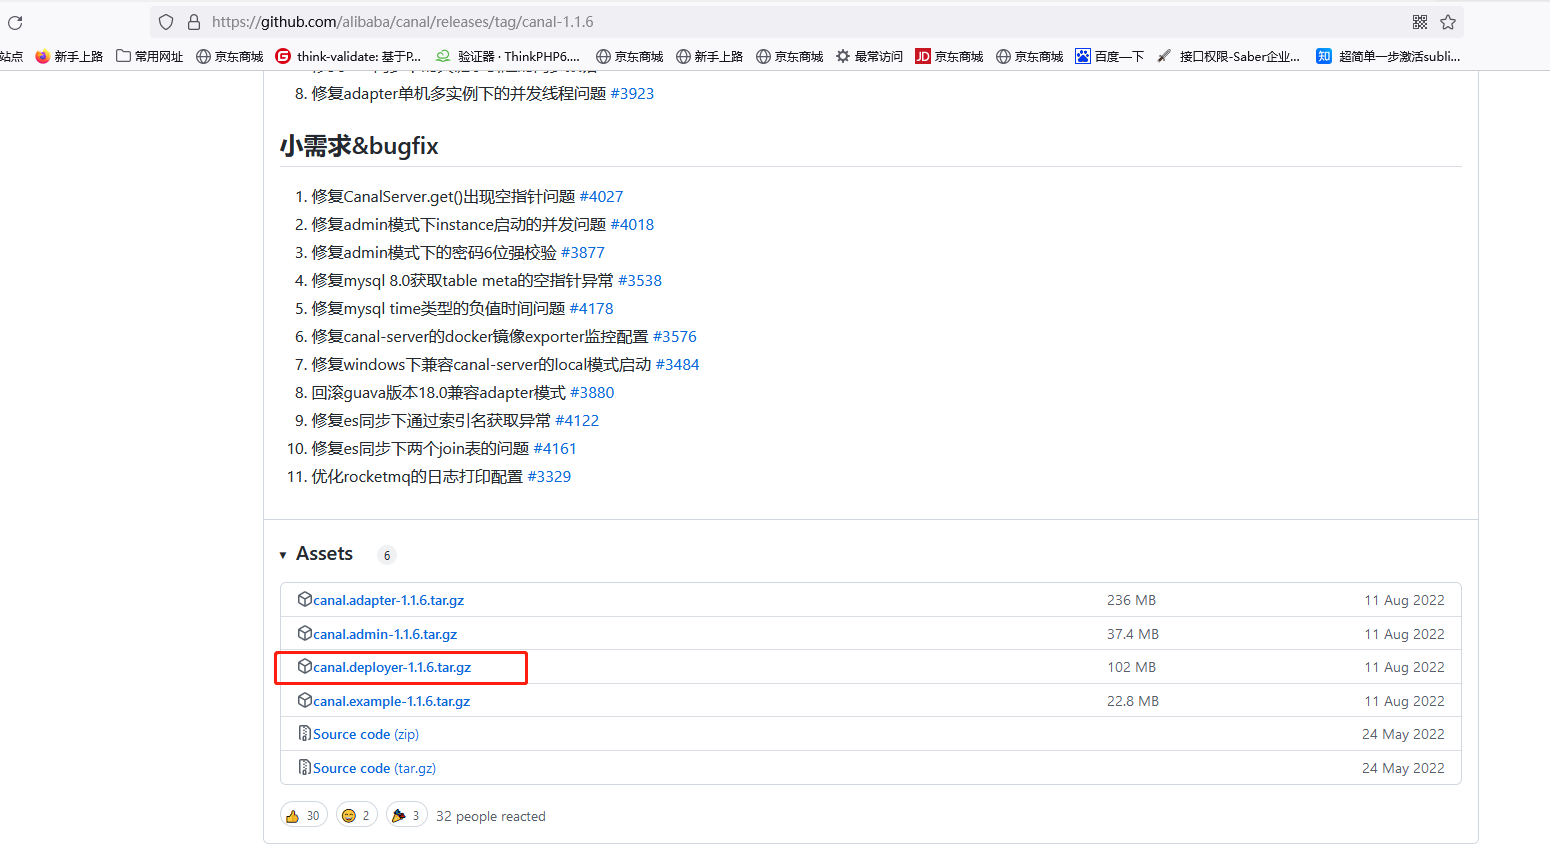The width and height of the screenshot is (1550, 853).
Task: Open the think-validate bookmark
Action: pos(349,57)
